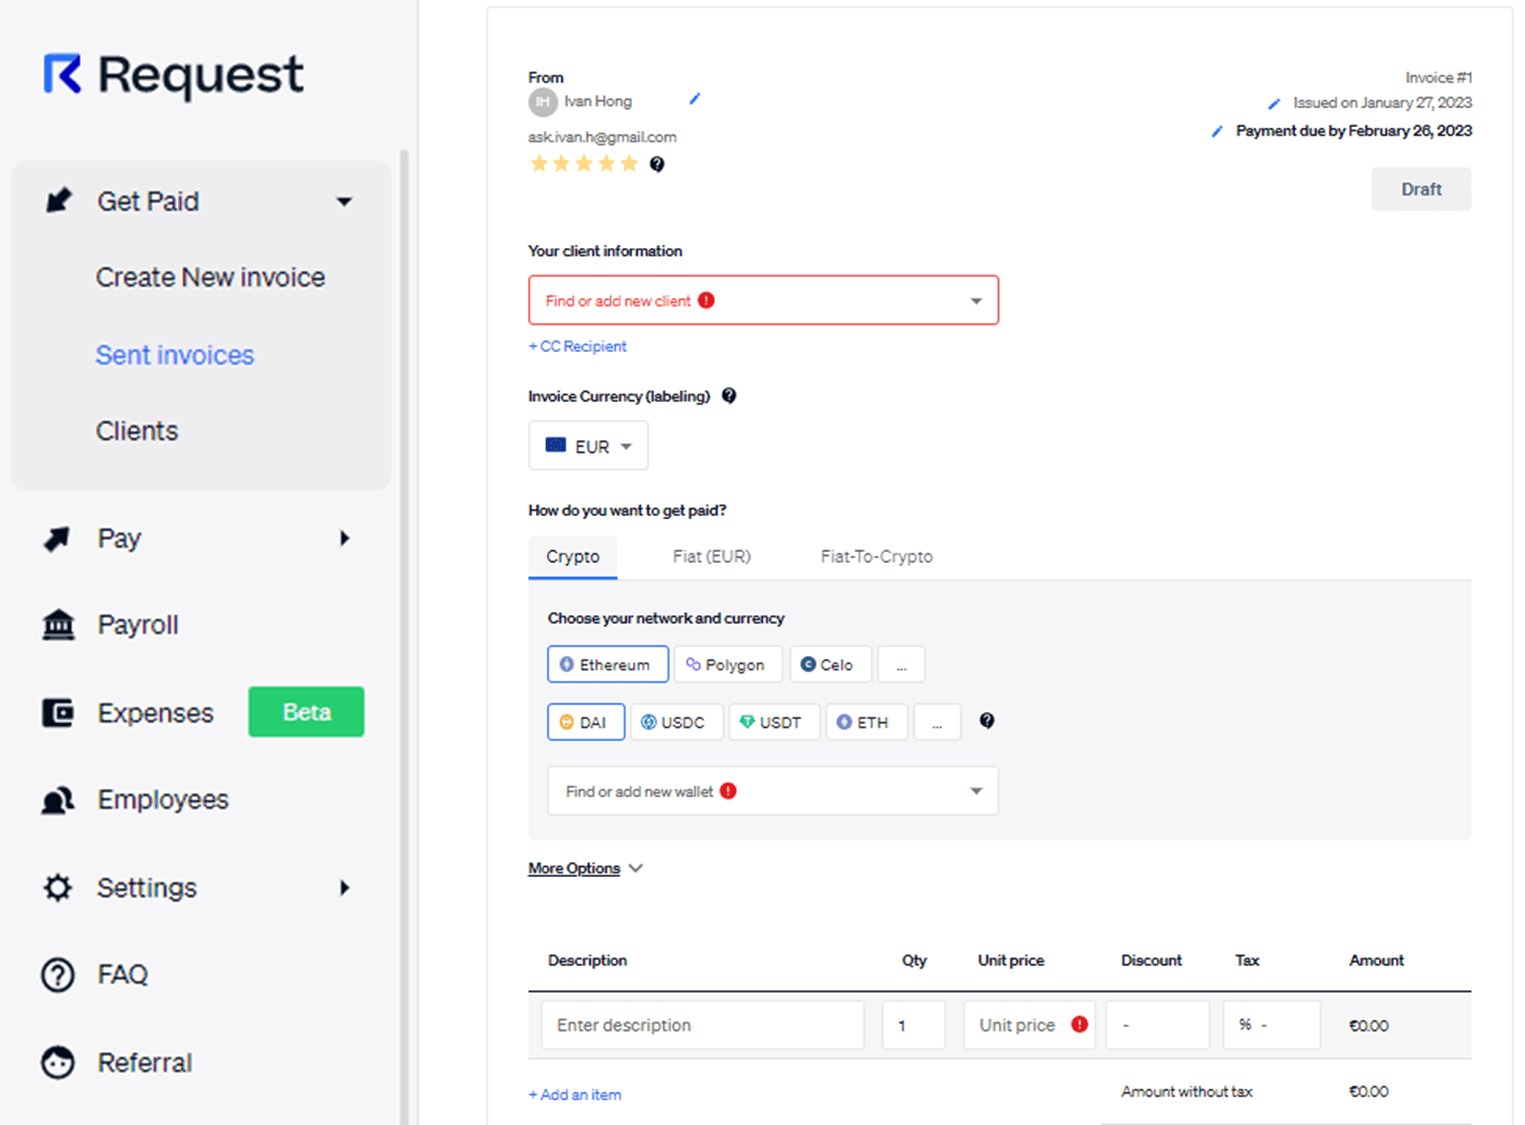Click the red warning icon in wallet field

click(x=729, y=791)
